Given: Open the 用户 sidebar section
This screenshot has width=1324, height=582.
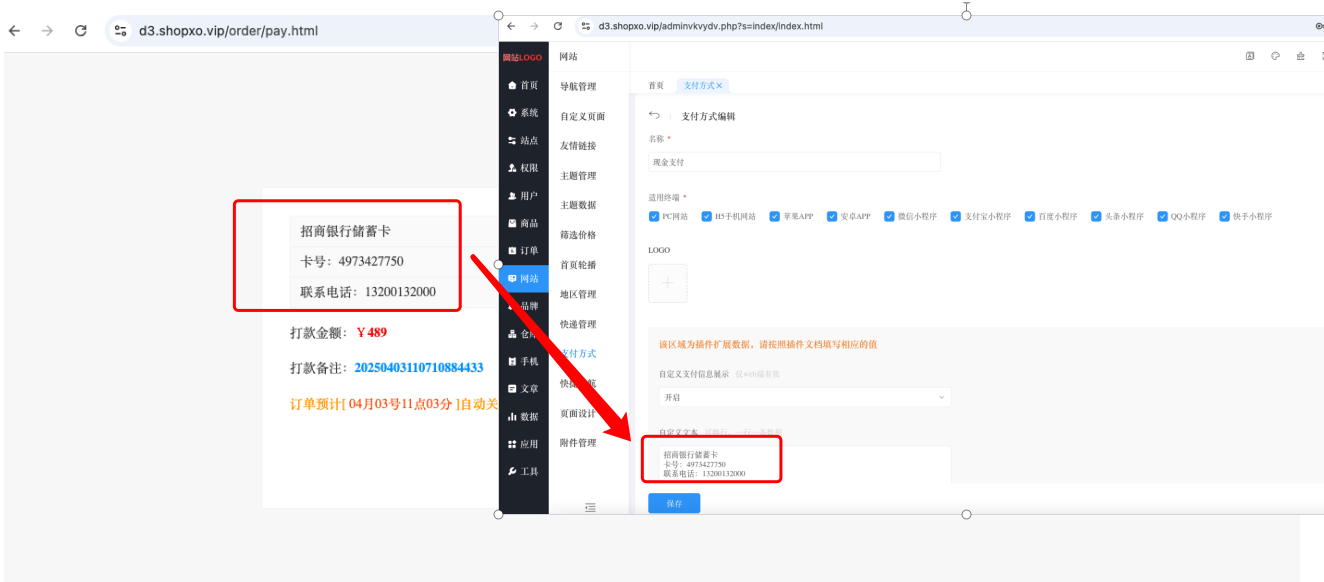Looking at the screenshot, I should (x=523, y=196).
